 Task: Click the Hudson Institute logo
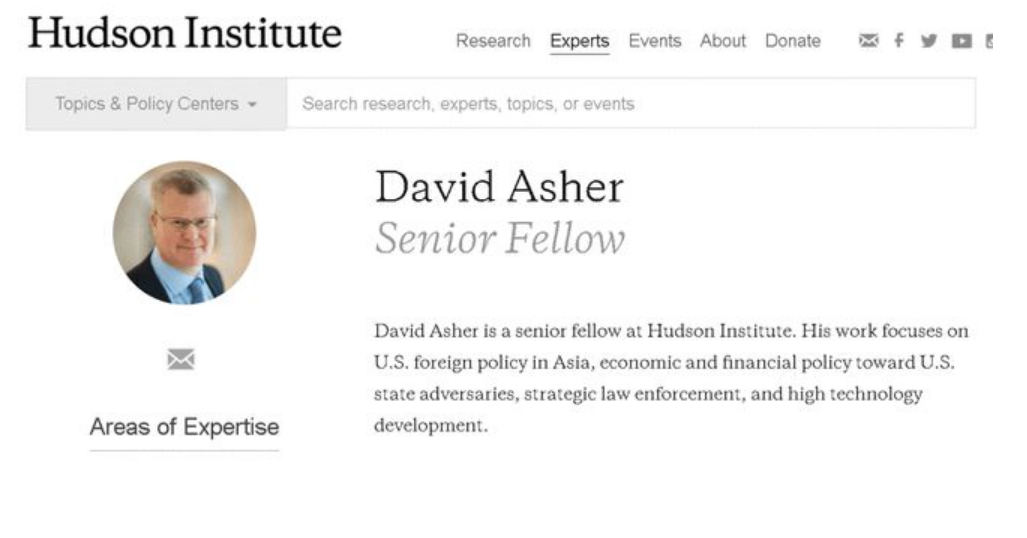point(185,33)
